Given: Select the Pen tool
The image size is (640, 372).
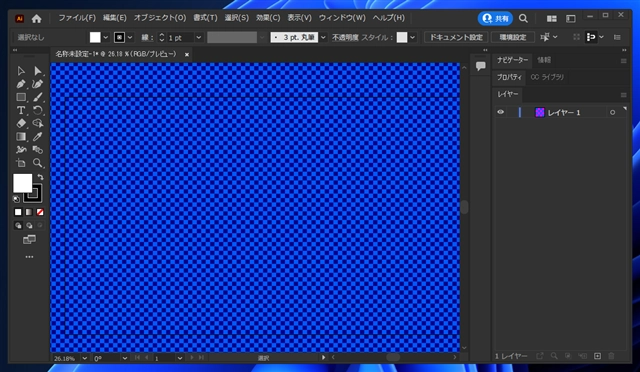Looking at the screenshot, I should 21,84.
